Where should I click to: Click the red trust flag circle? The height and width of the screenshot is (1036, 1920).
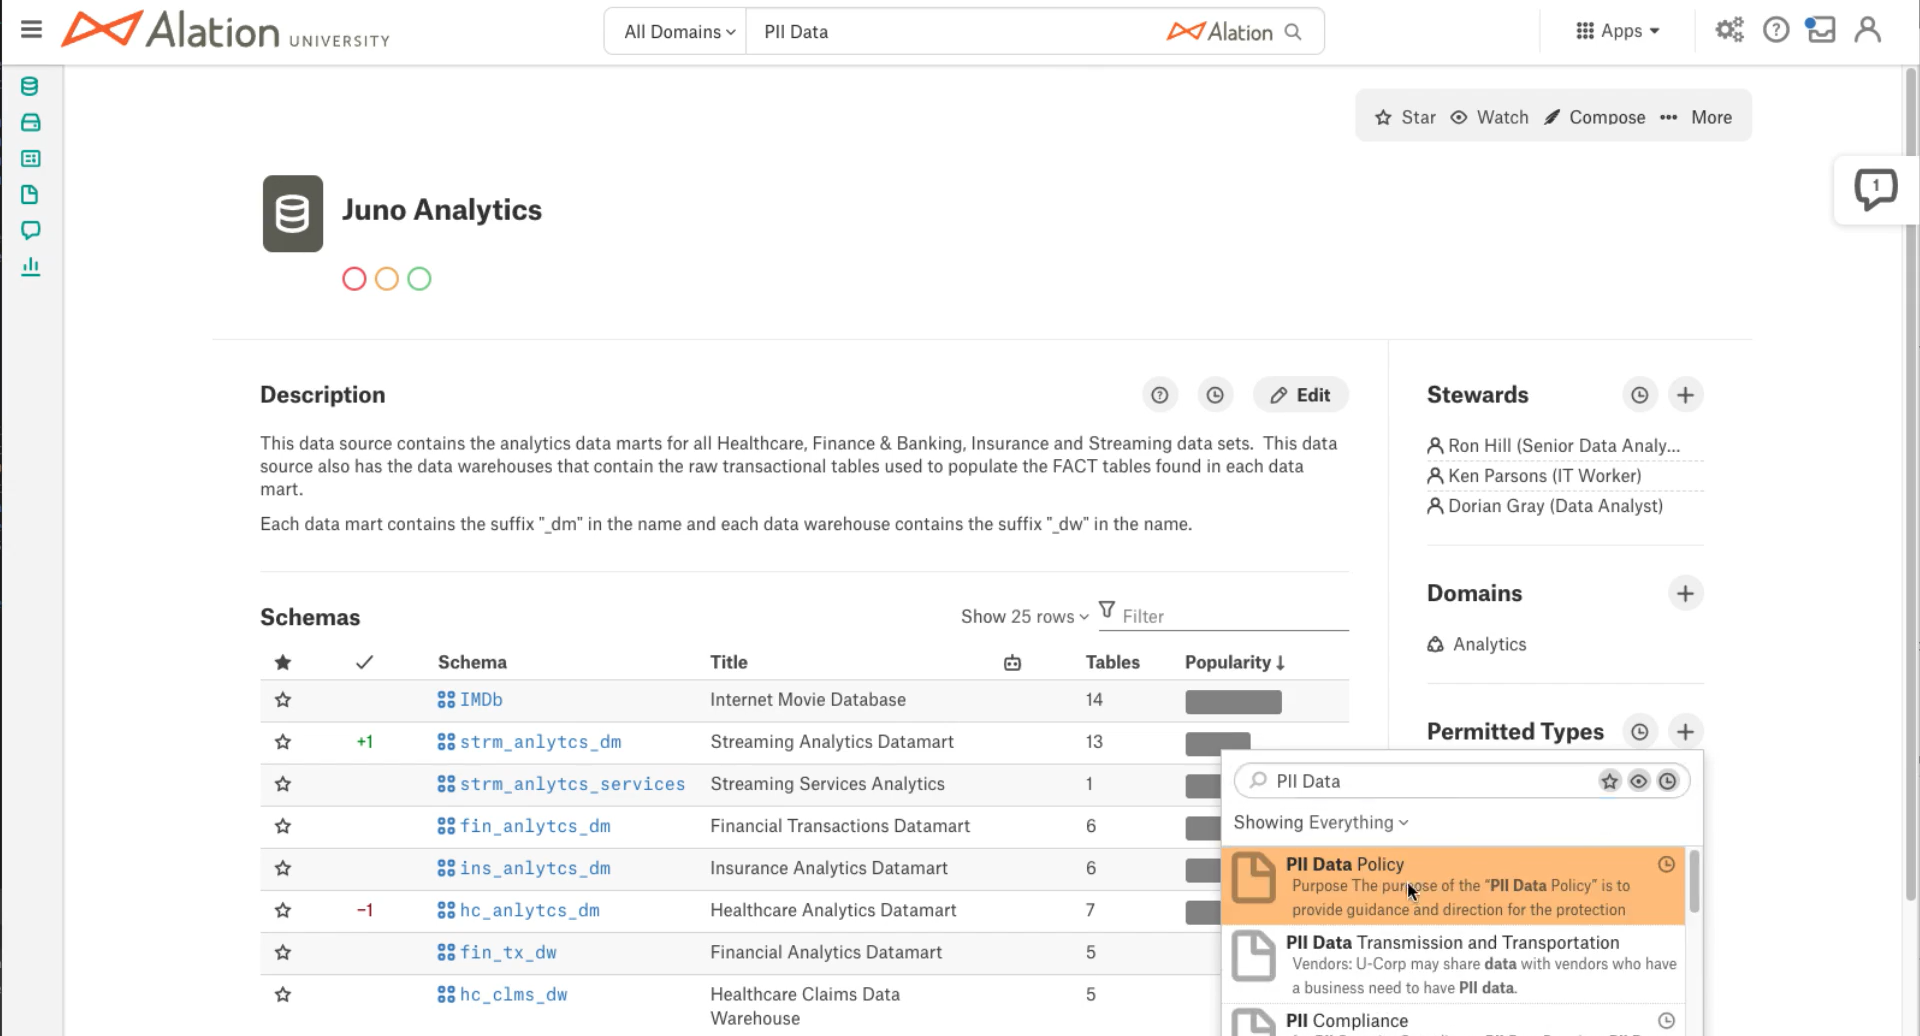point(354,279)
